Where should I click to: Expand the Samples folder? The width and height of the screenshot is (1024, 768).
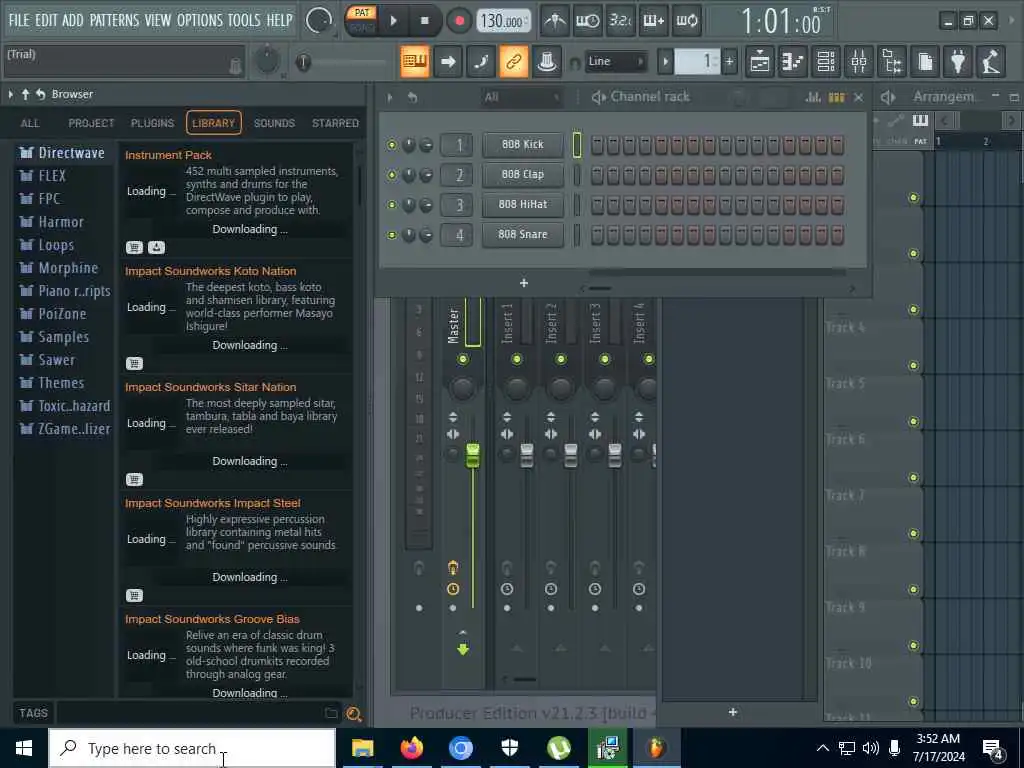[x=54, y=337]
